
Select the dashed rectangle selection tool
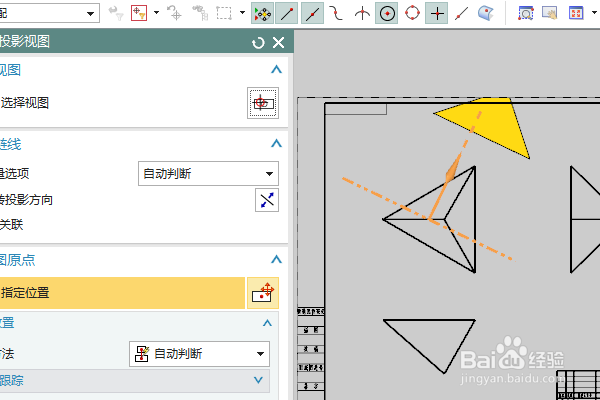tap(224, 13)
